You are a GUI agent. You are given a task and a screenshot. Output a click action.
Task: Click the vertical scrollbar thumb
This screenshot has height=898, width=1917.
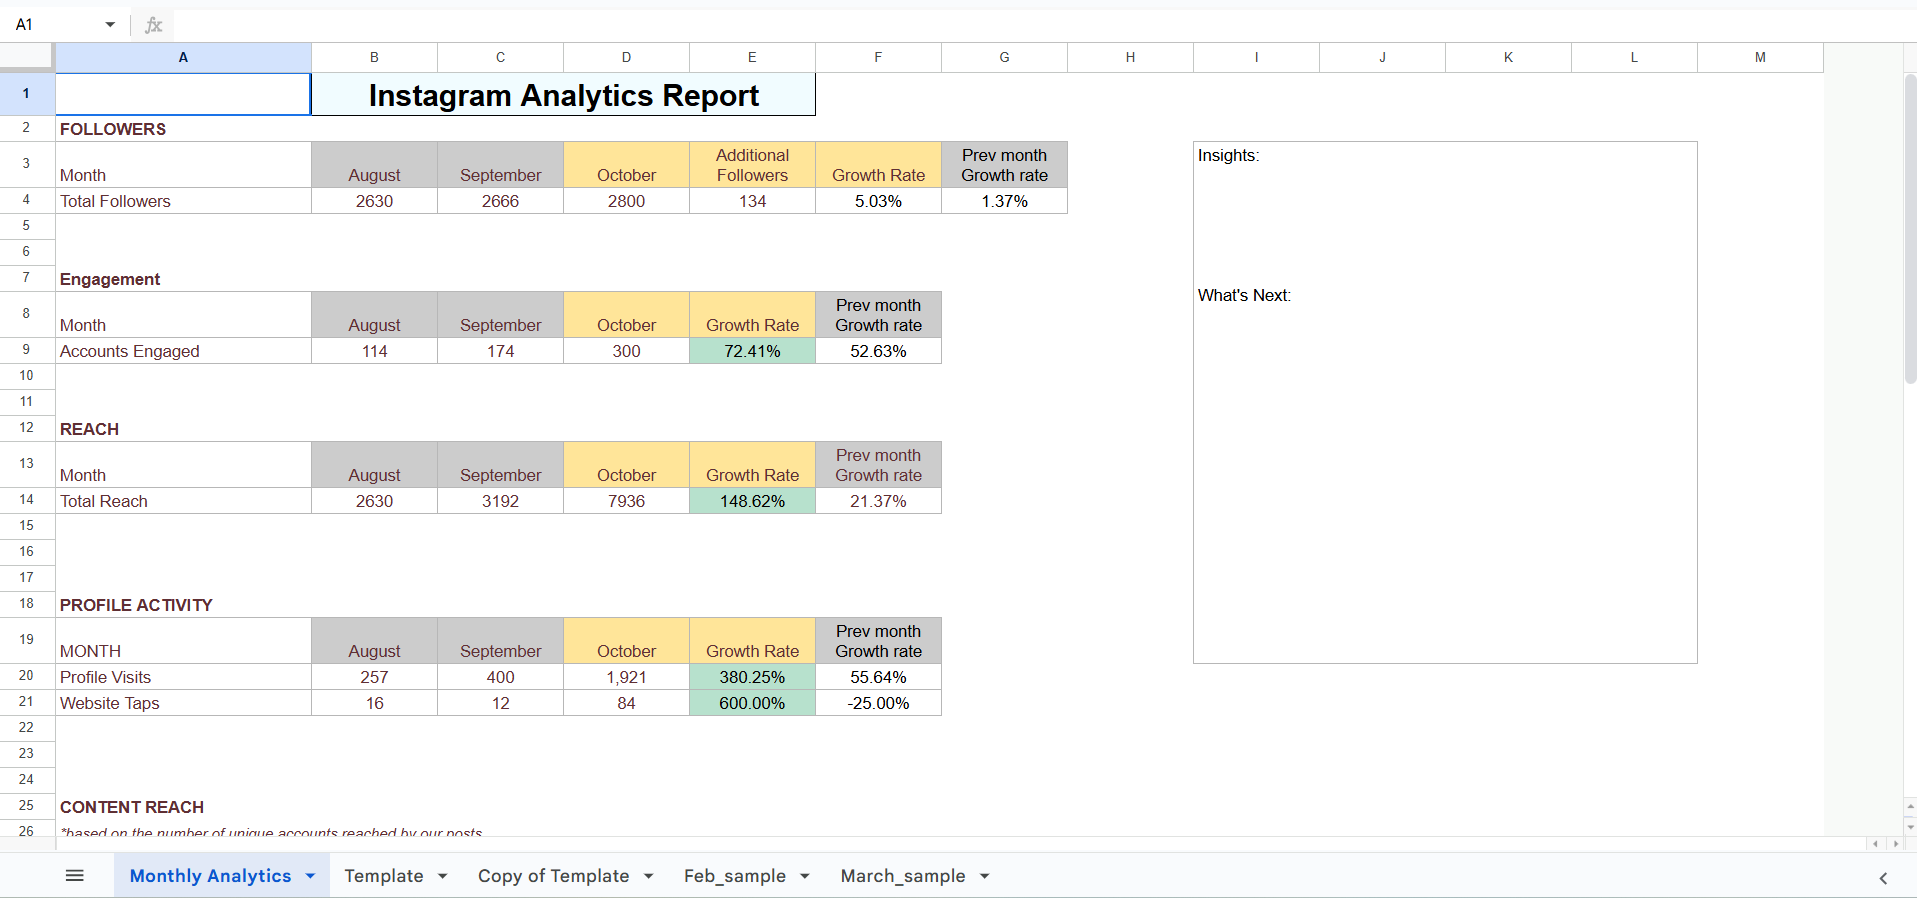[1910, 228]
